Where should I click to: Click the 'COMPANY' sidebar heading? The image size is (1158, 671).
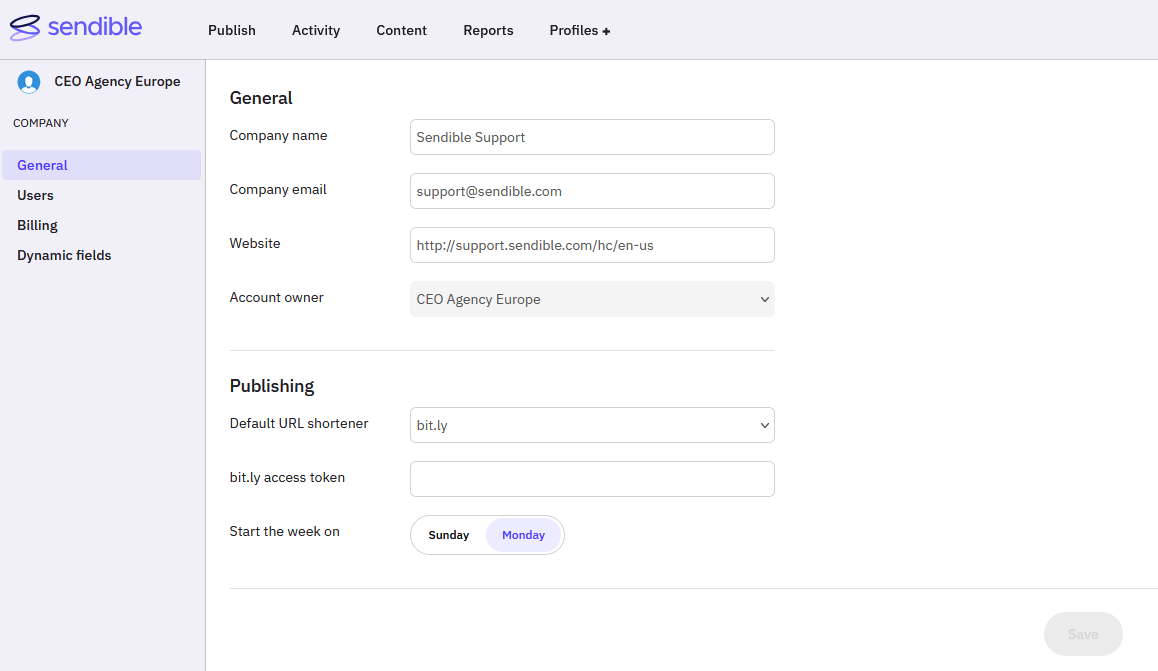(x=41, y=123)
